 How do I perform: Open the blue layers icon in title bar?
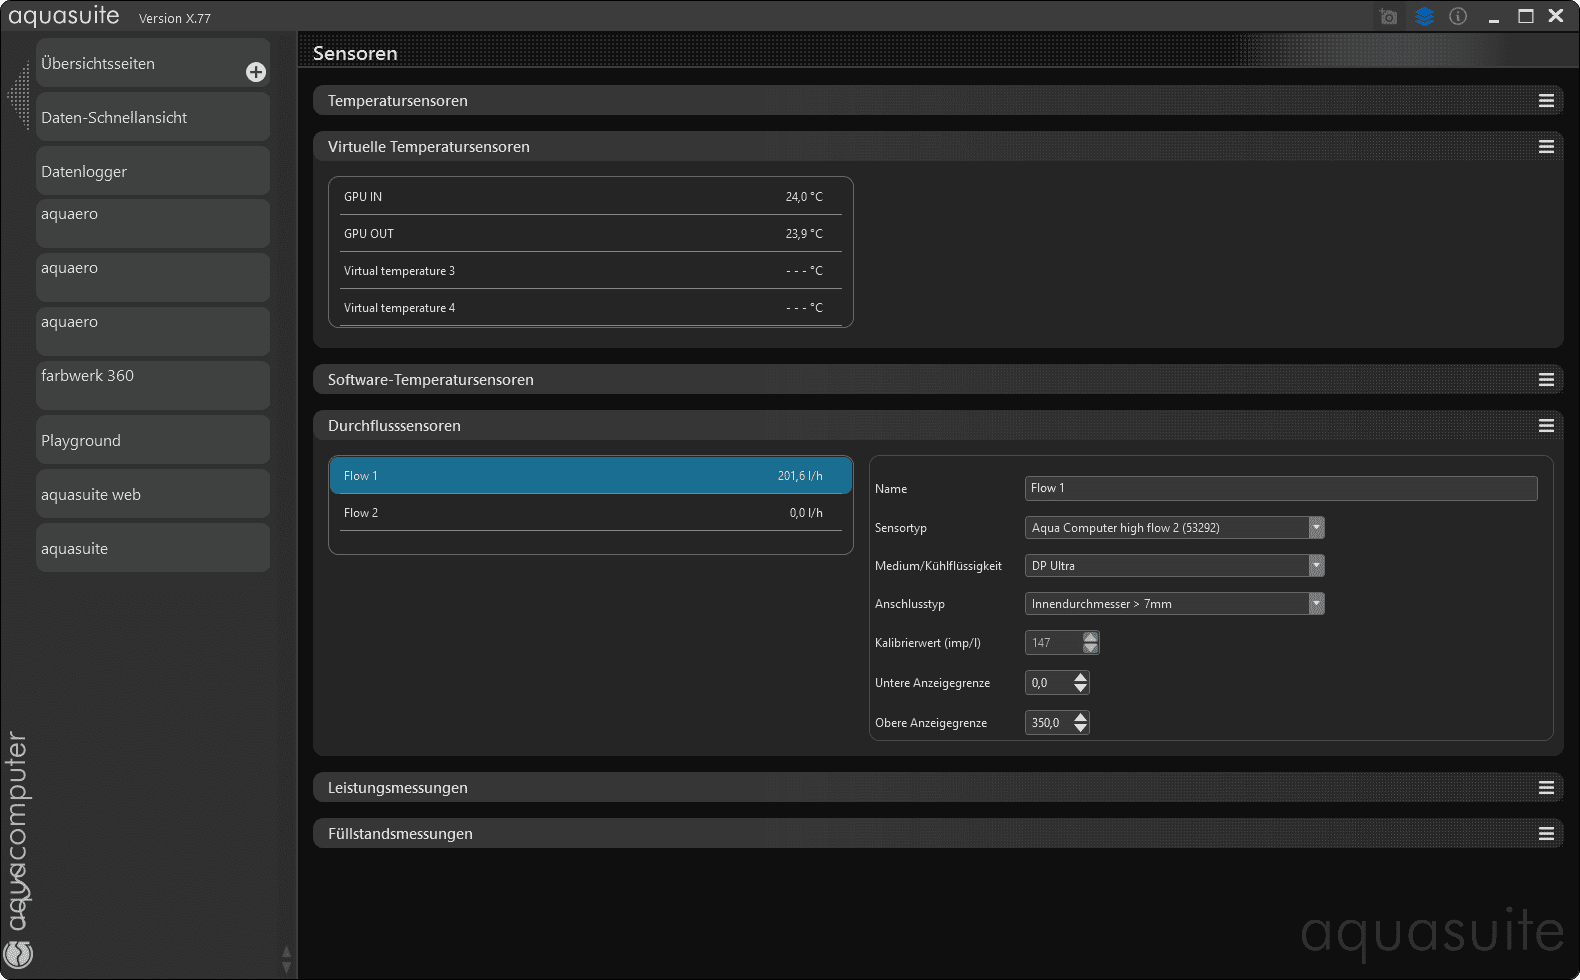[x=1425, y=16]
